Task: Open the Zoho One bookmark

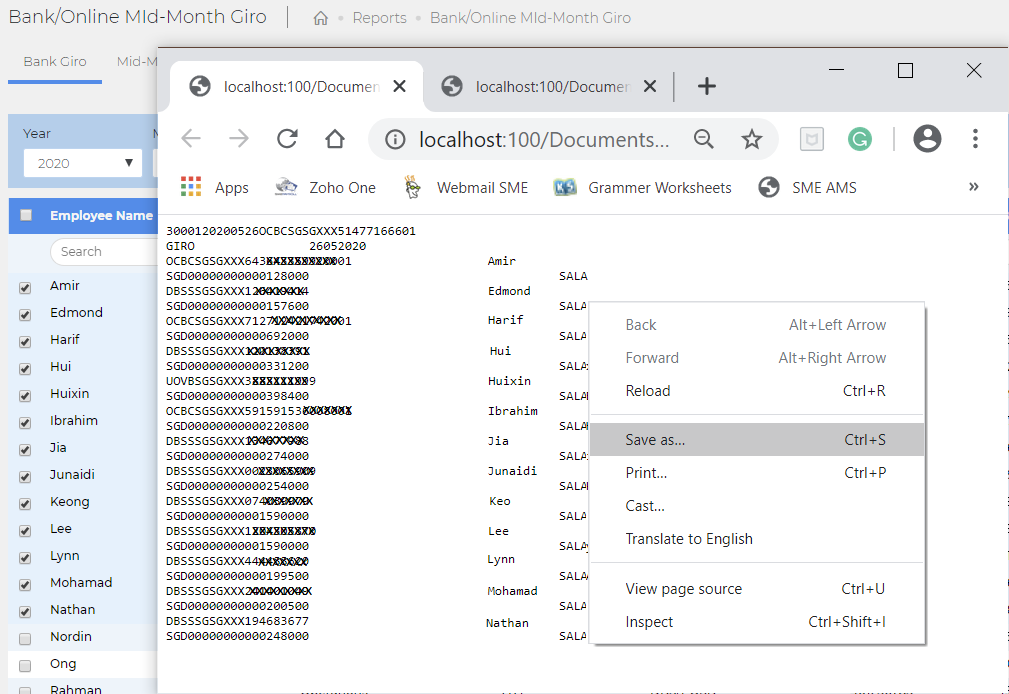Action: pyautogui.click(x=325, y=187)
